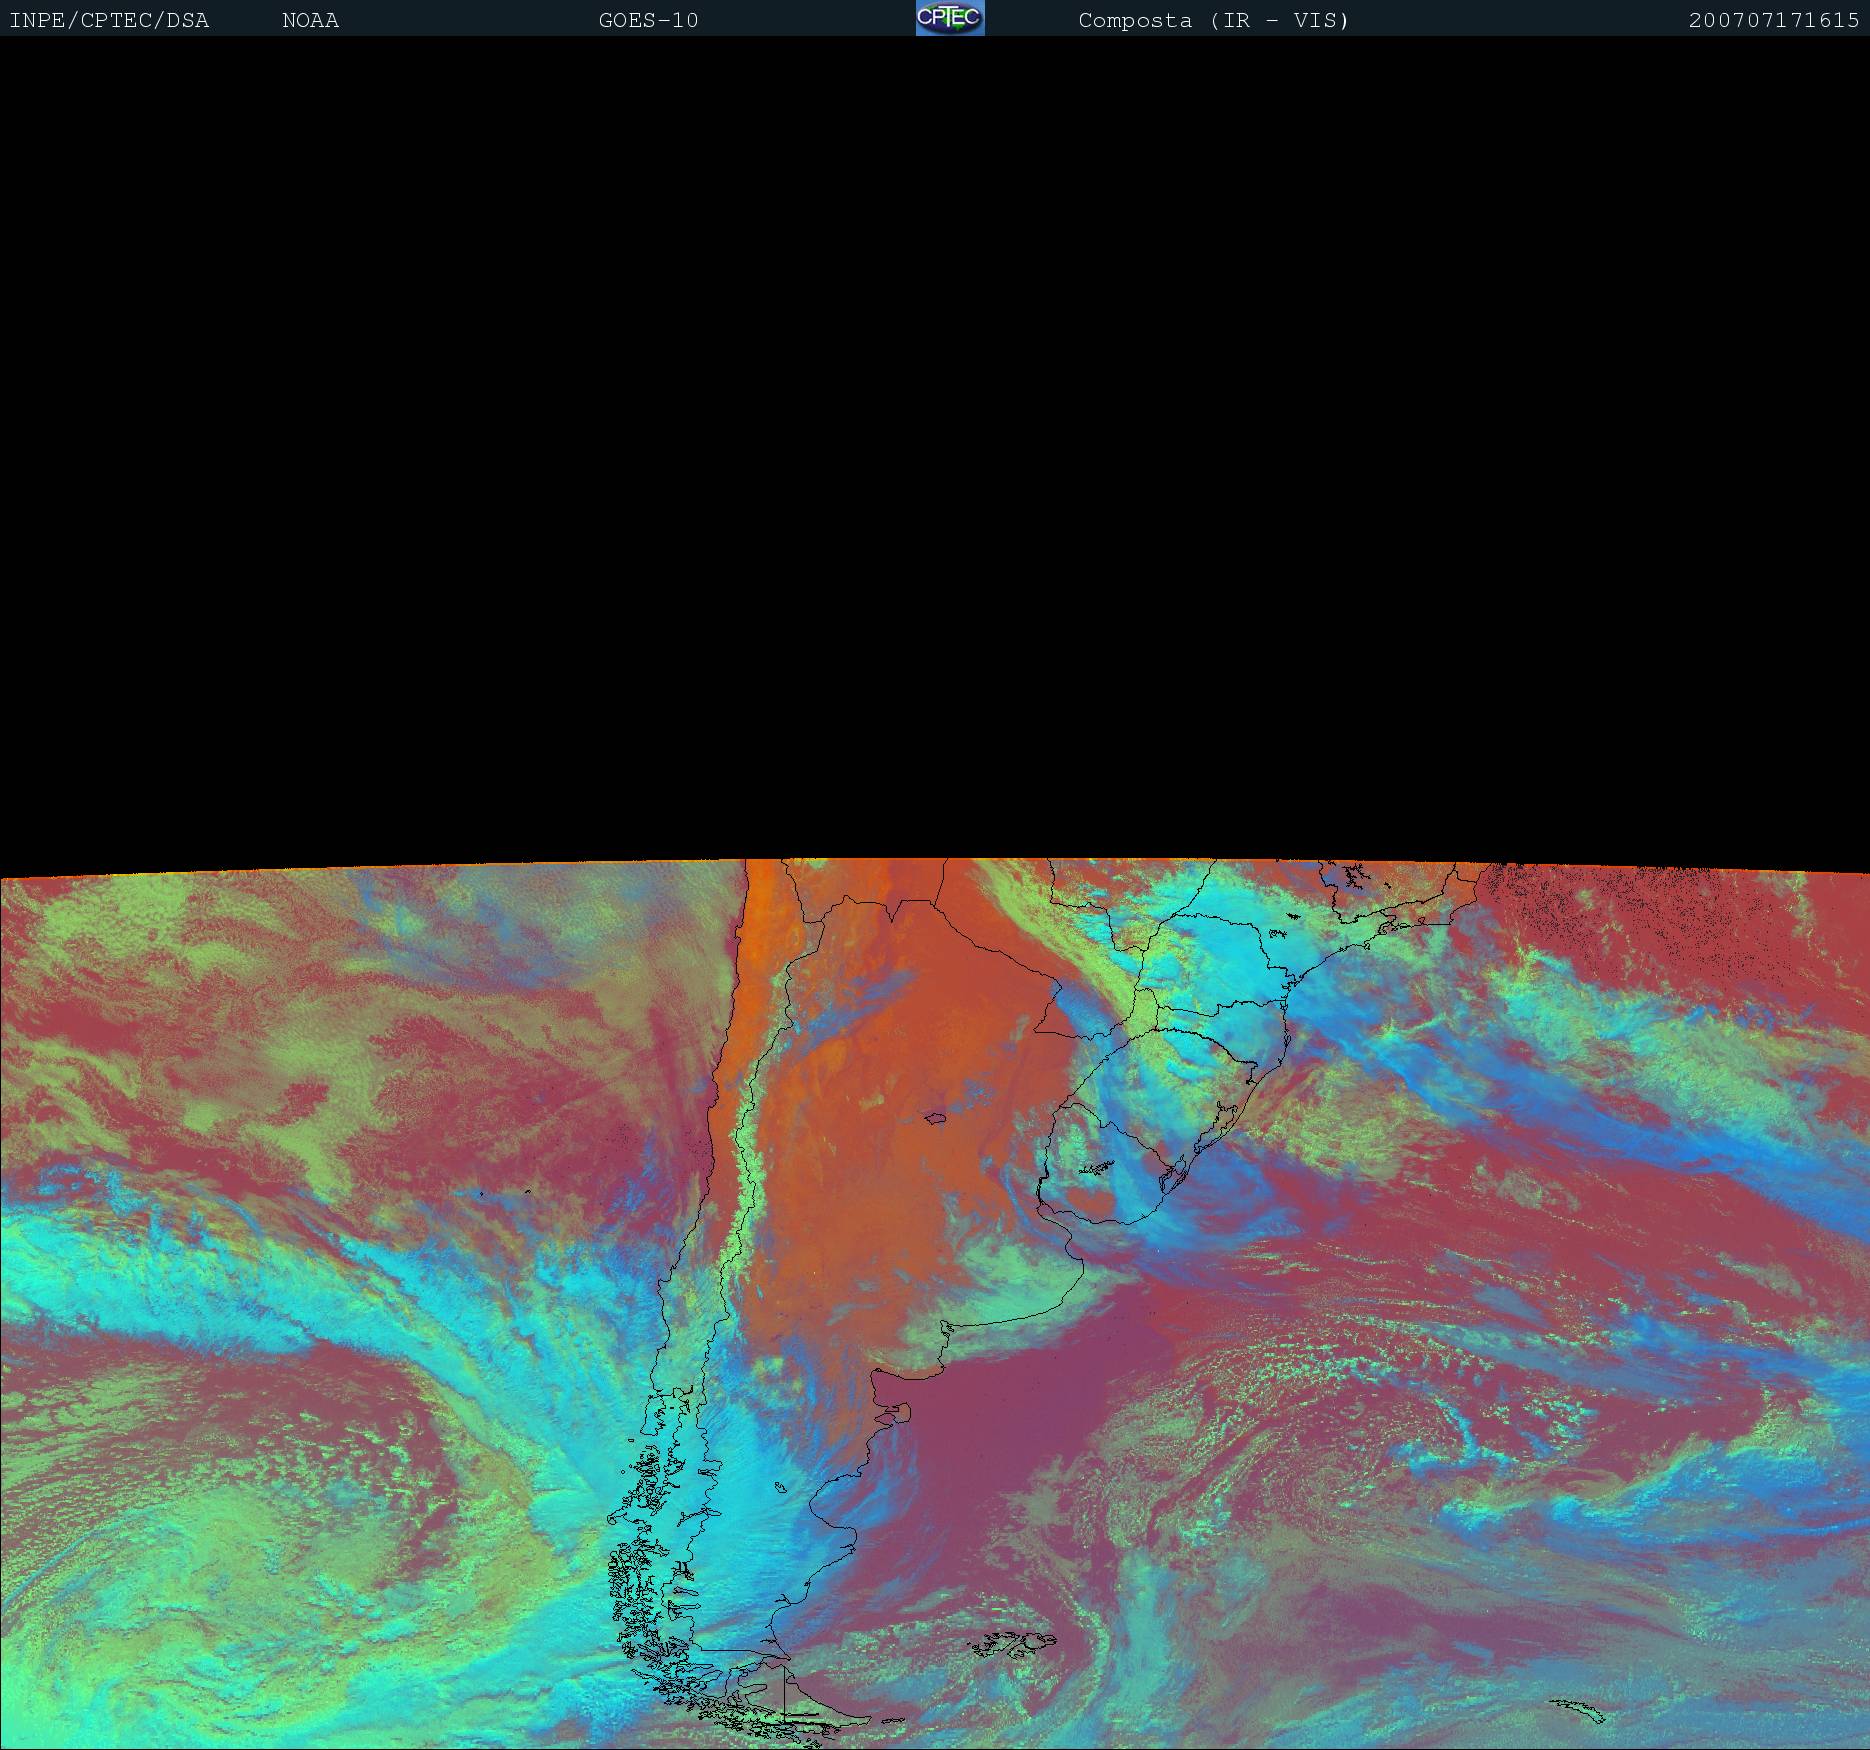Image resolution: width=1870 pixels, height=1750 pixels.
Task: Click the INPE/CPTEC/DSA header label
Action: pyautogui.click(x=109, y=20)
